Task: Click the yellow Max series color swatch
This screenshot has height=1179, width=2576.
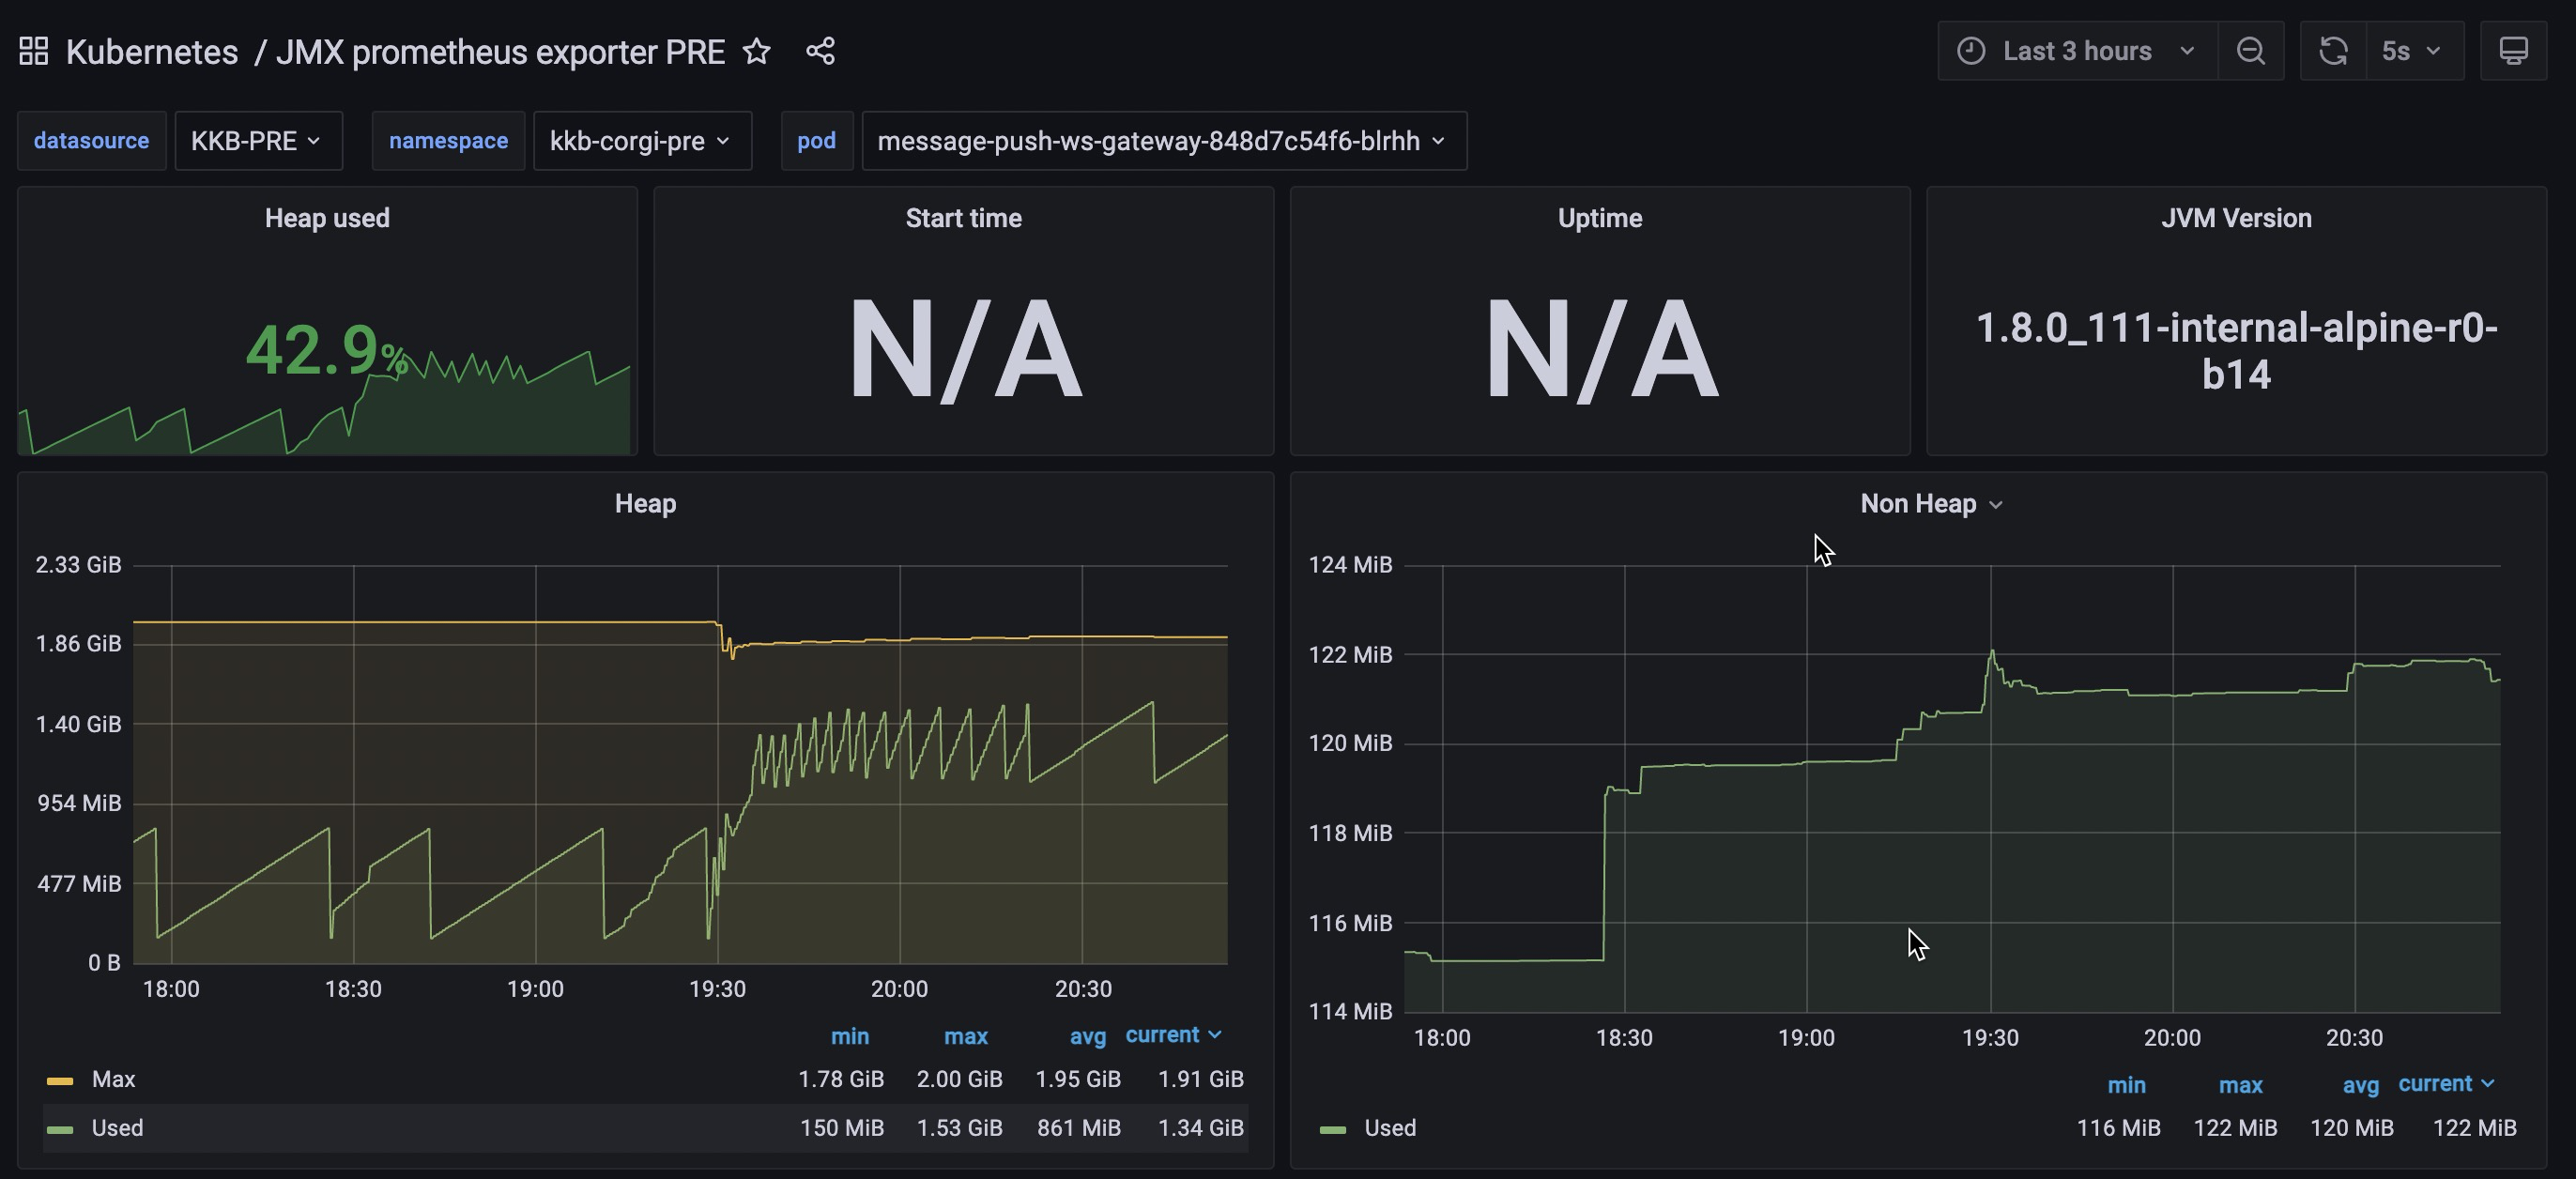Action: (x=60, y=1080)
